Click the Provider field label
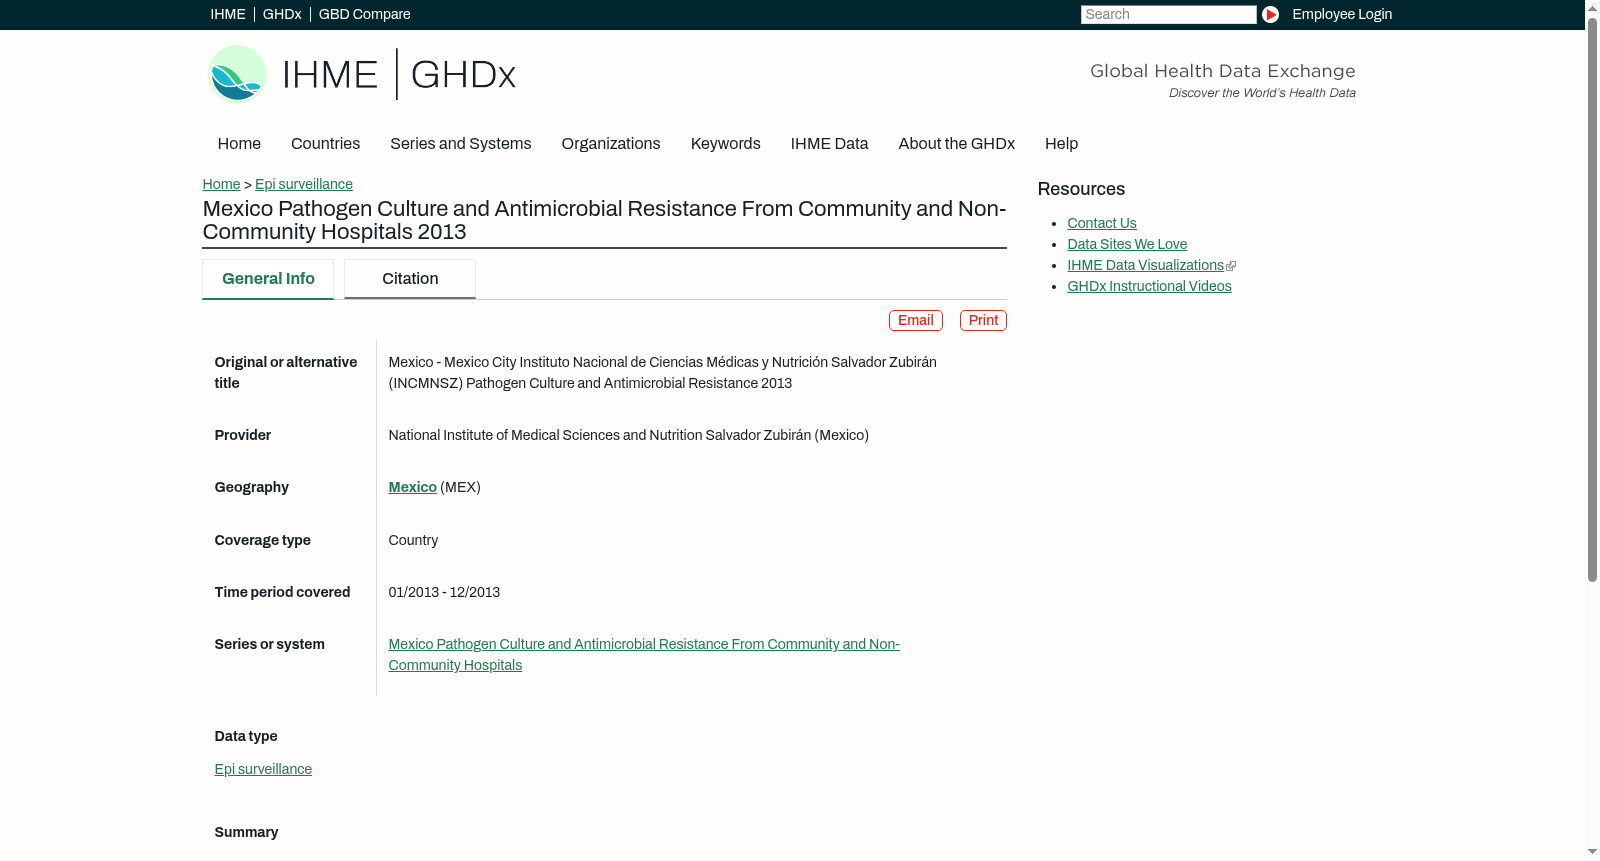Viewport: 1600px width, 861px height. click(242, 435)
